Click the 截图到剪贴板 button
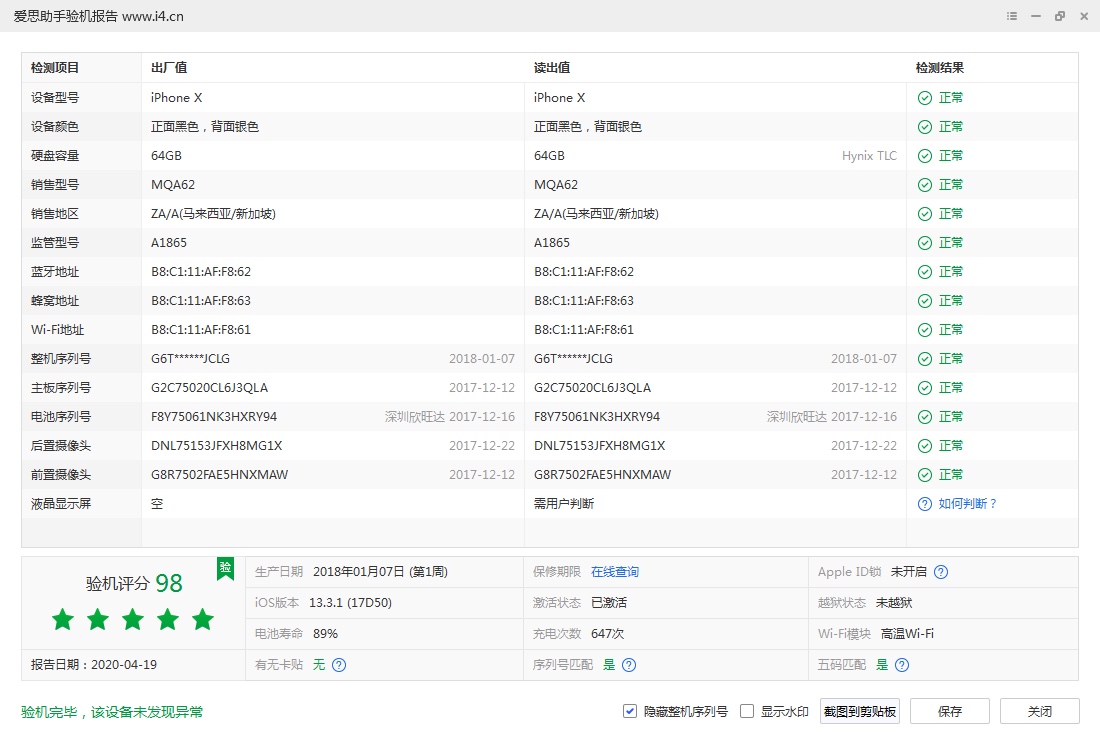 tap(860, 711)
